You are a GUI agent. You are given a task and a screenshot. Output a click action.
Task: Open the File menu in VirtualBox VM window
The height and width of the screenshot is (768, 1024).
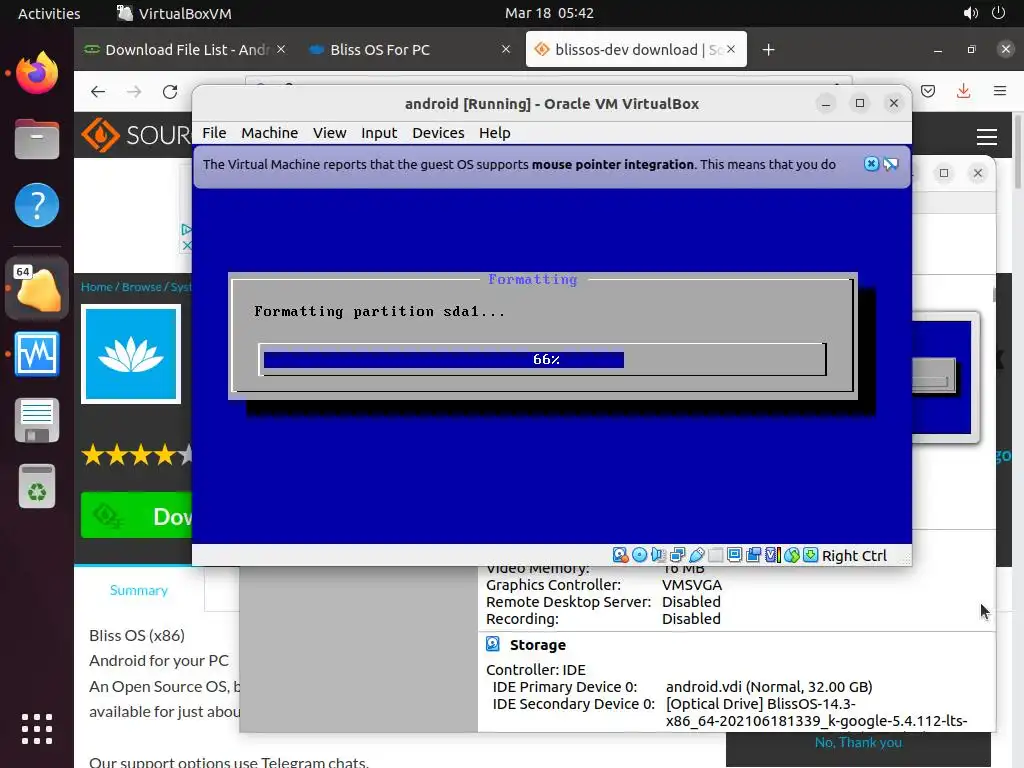point(214,133)
